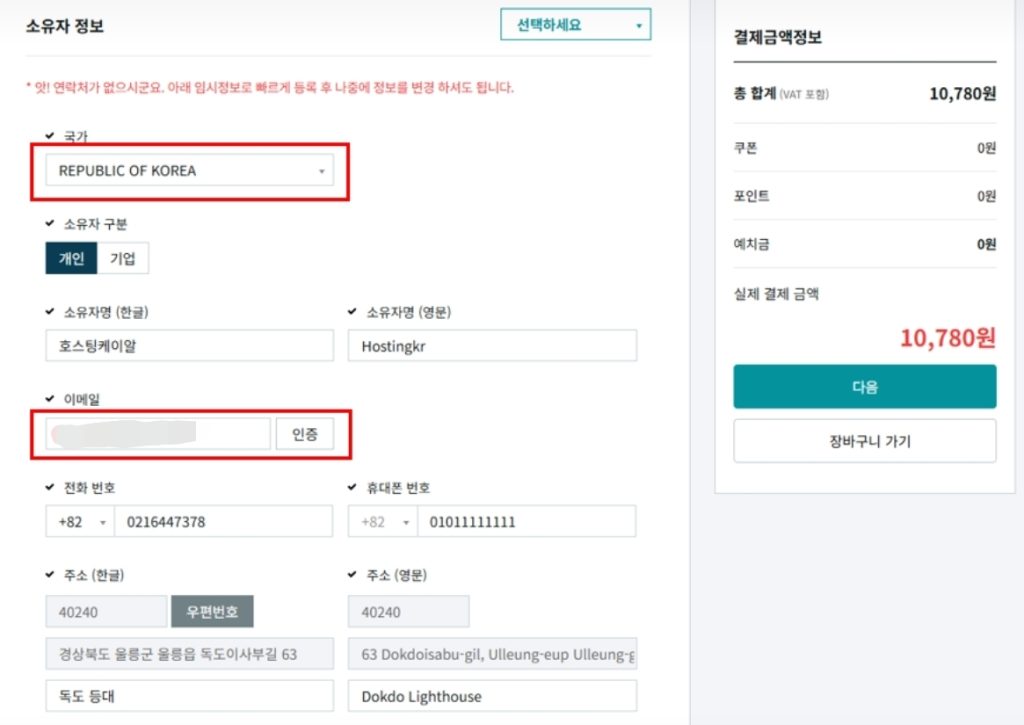Click the 소유자명 (영문) Hostingkr field
The height and width of the screenshot is (725, 1024).
tap(492, 345)
